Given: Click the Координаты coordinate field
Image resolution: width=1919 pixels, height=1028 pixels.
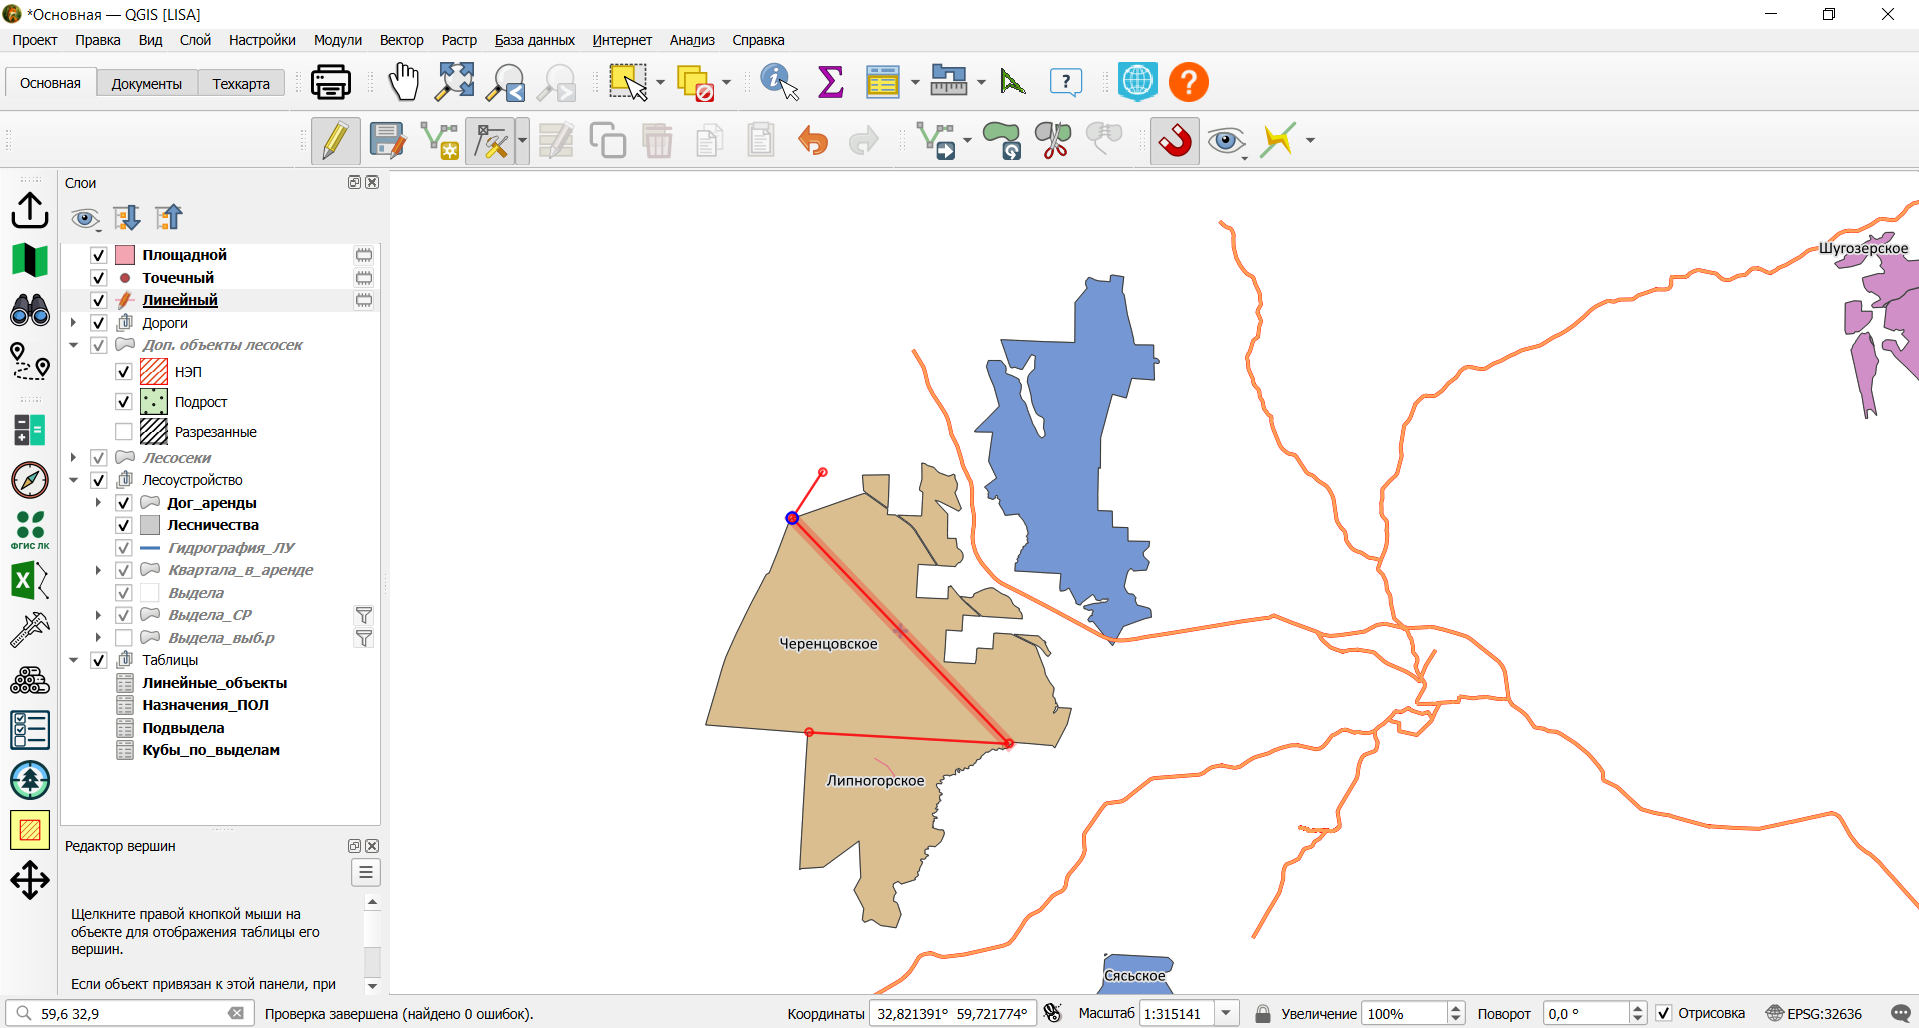Looking at the screenshot, I should [952, 1013].
